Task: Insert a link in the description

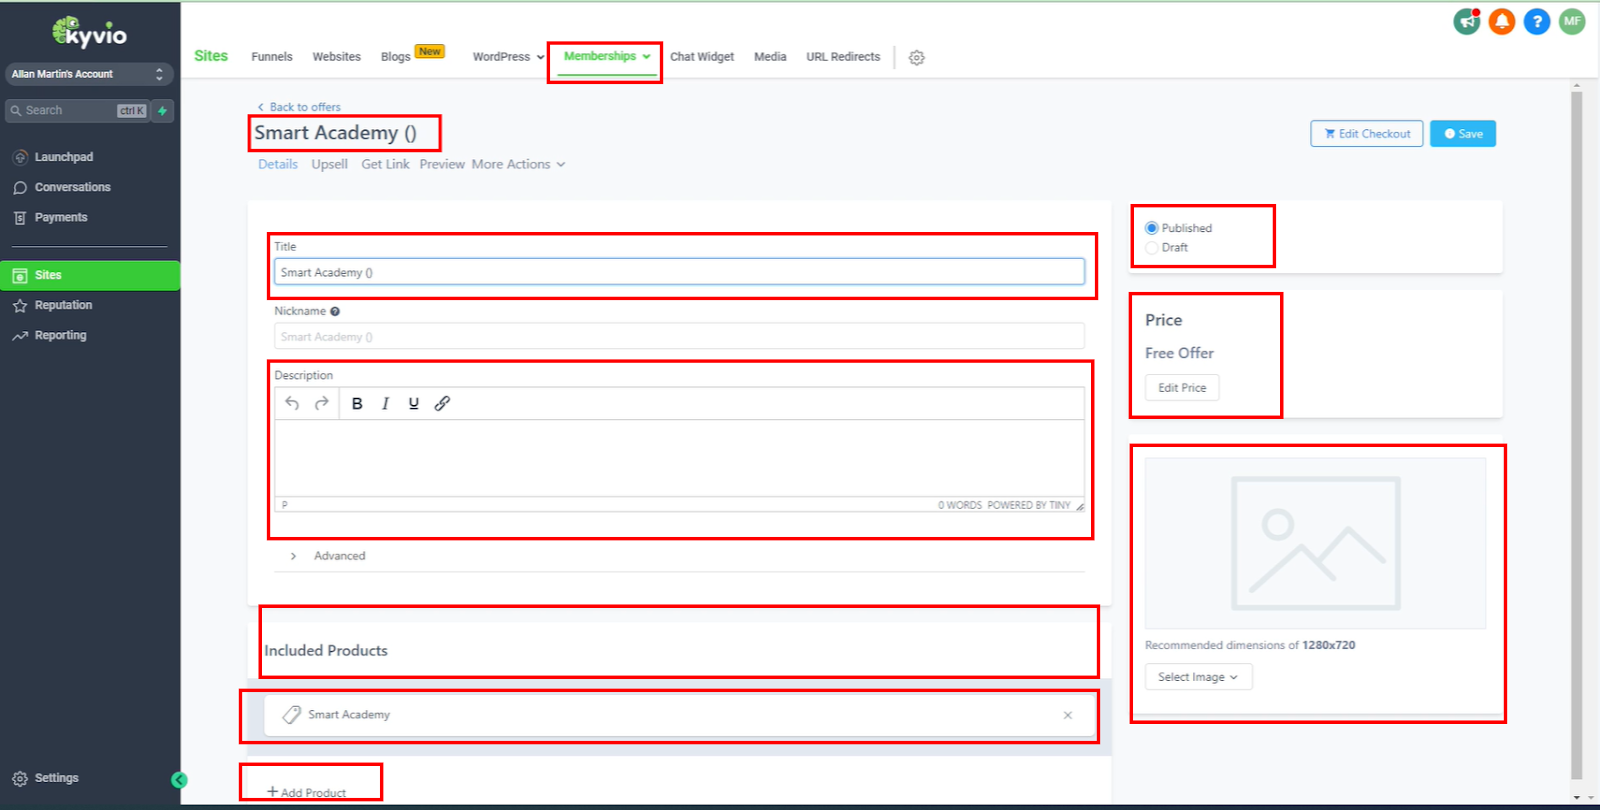Action: click(442, 403)
